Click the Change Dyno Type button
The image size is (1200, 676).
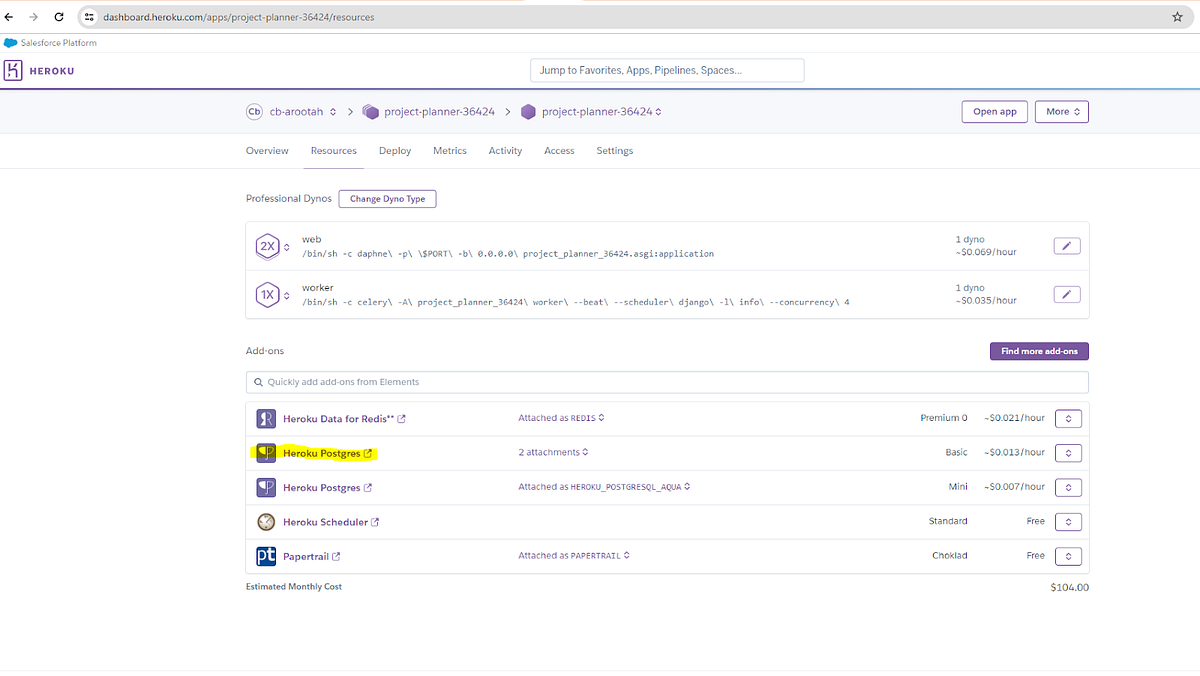point(387,198)
